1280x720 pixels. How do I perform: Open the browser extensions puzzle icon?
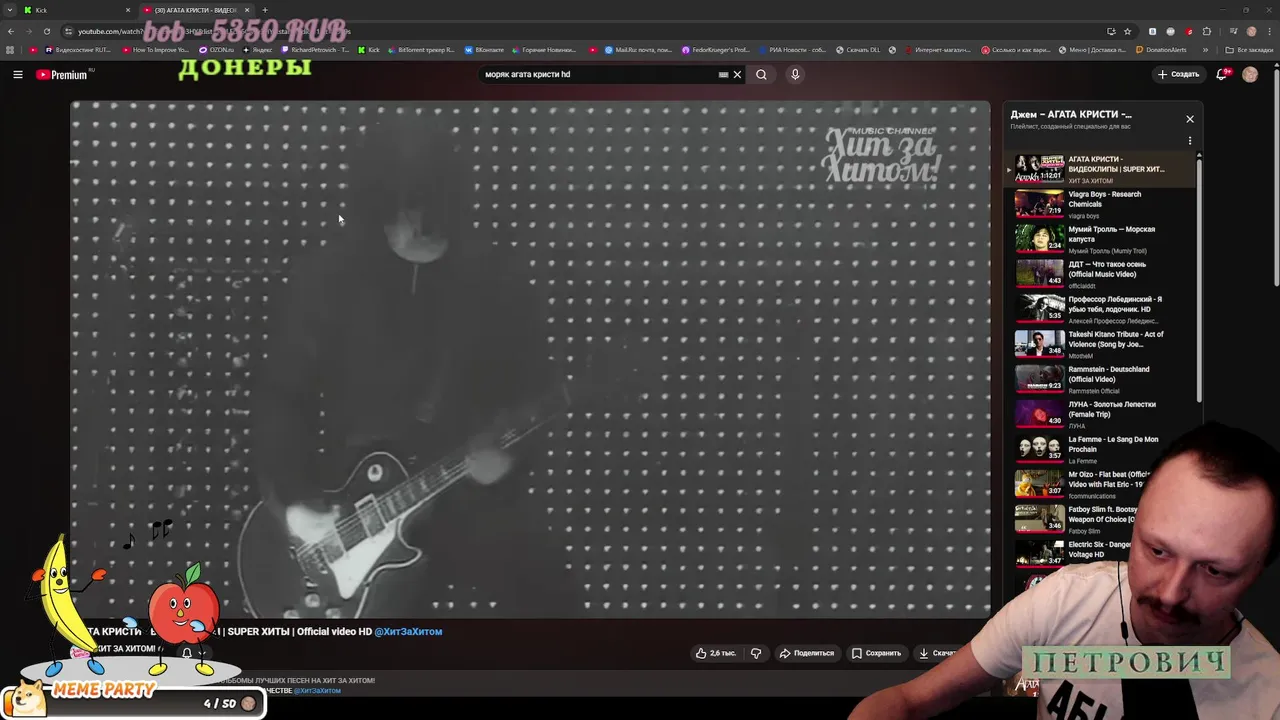[1207, 31]
